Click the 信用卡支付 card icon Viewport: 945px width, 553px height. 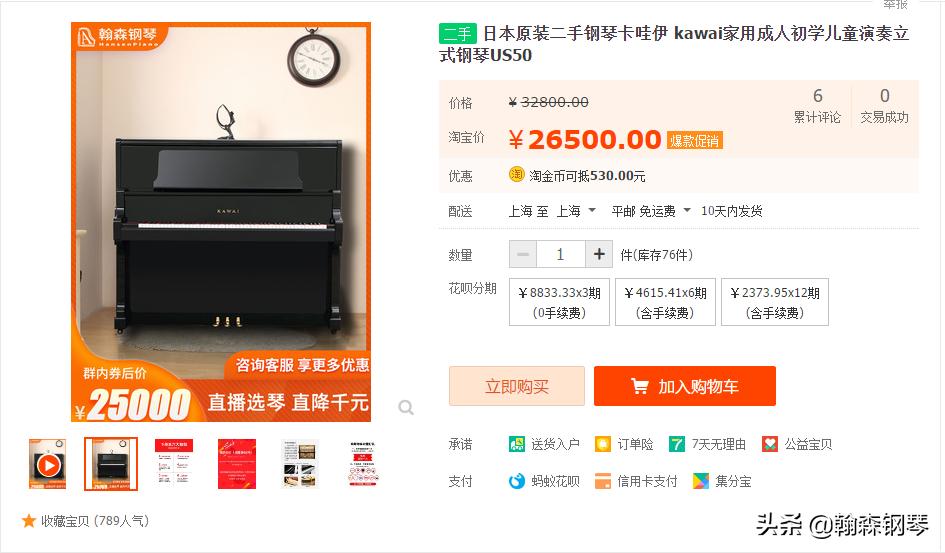click(x=603, y=481)
